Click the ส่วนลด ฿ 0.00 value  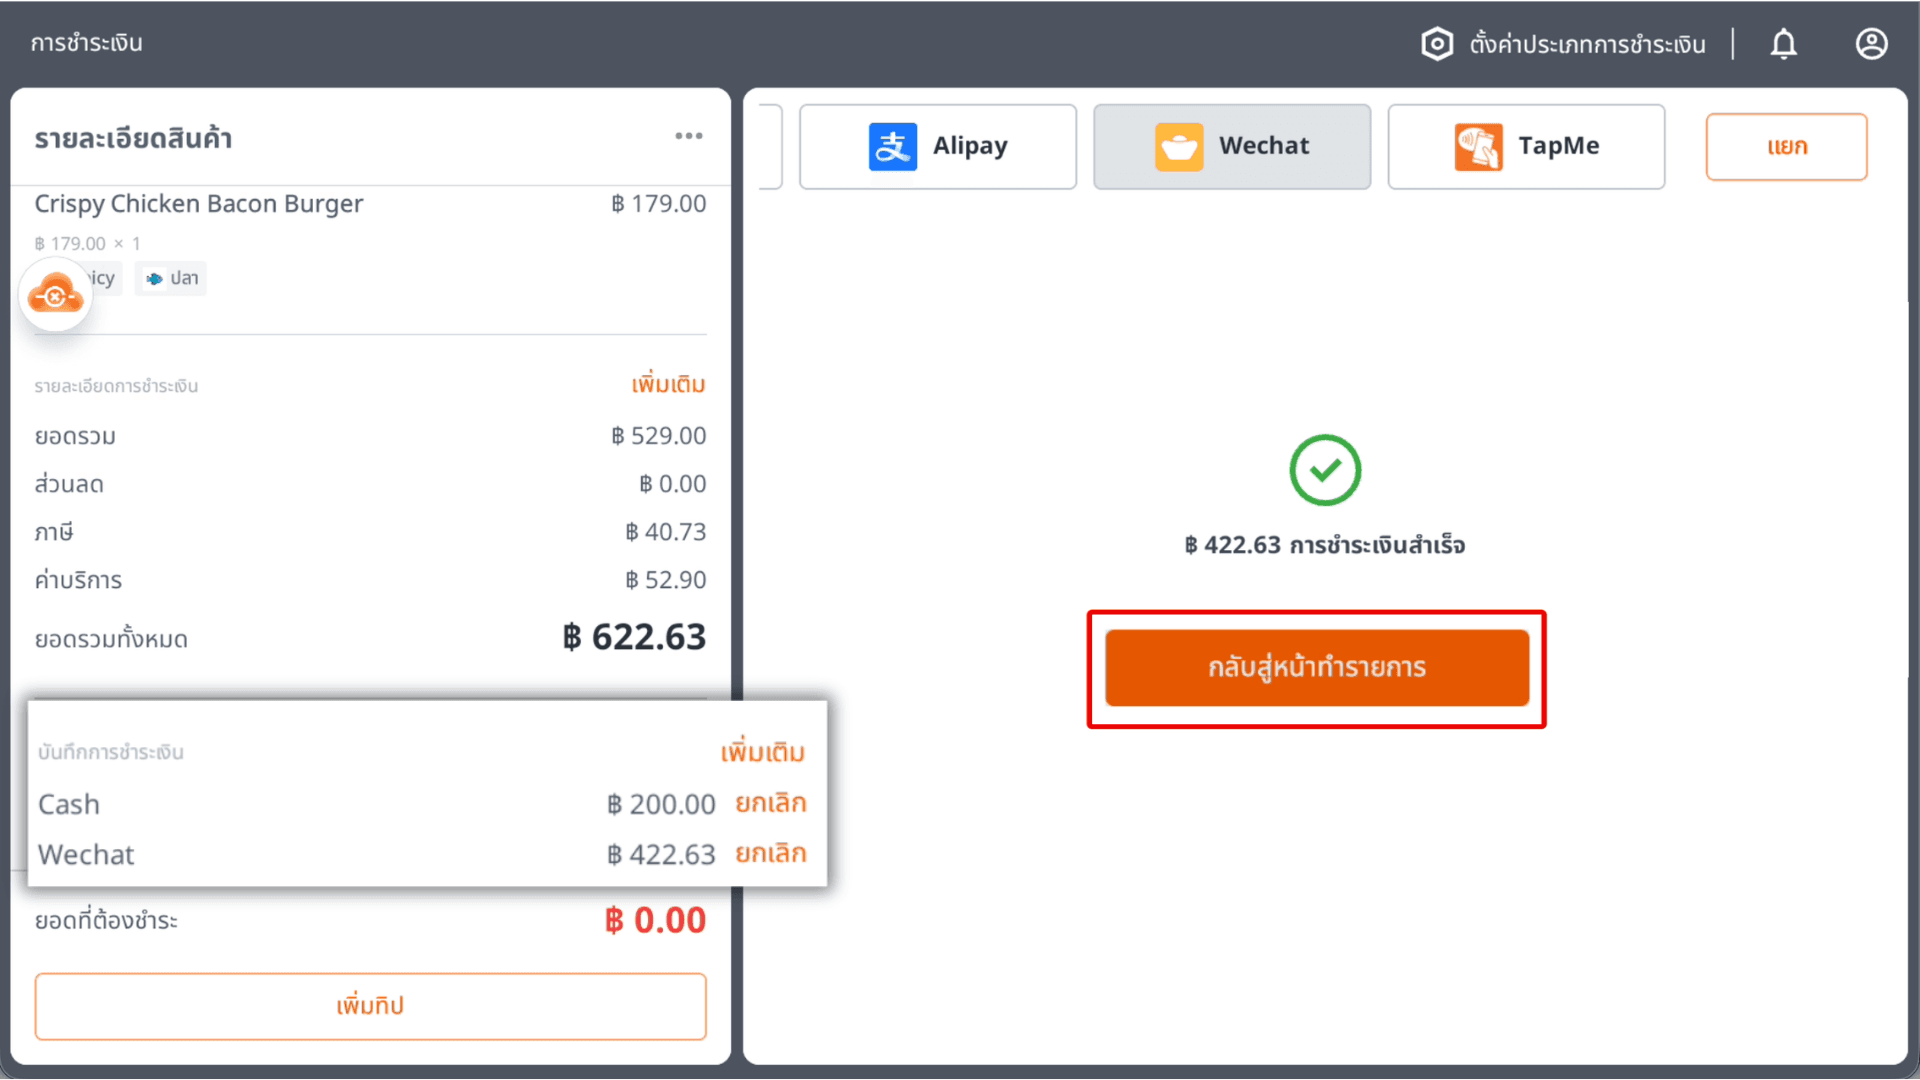[672, 484]
